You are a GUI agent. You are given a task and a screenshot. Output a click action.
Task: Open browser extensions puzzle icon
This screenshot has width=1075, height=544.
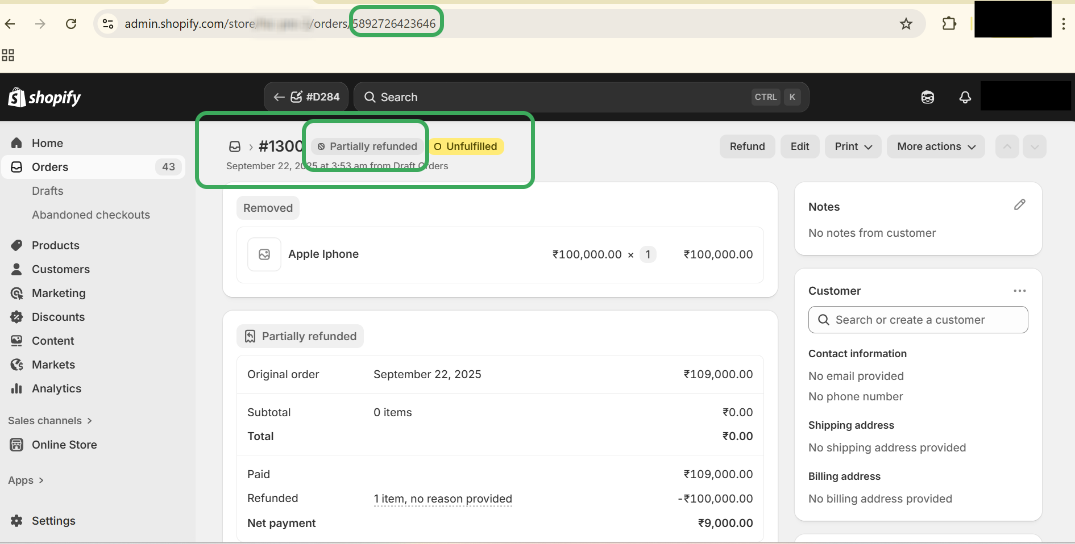[949, 24]
